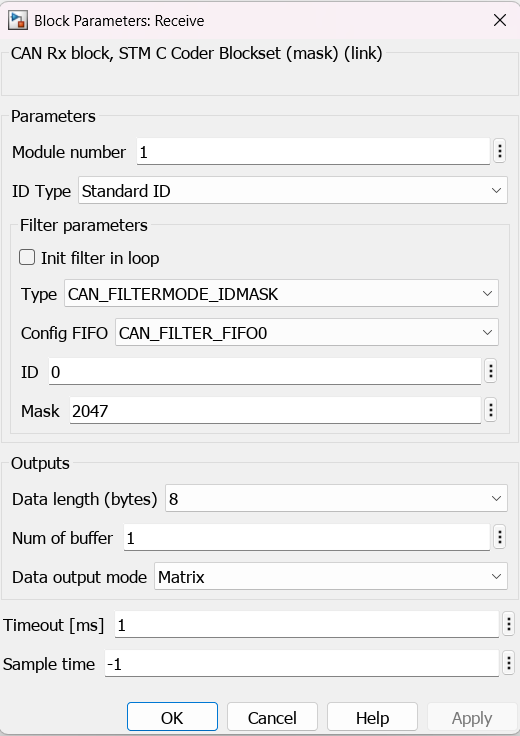Click into the Sample time input field

(x=301, y=664)
